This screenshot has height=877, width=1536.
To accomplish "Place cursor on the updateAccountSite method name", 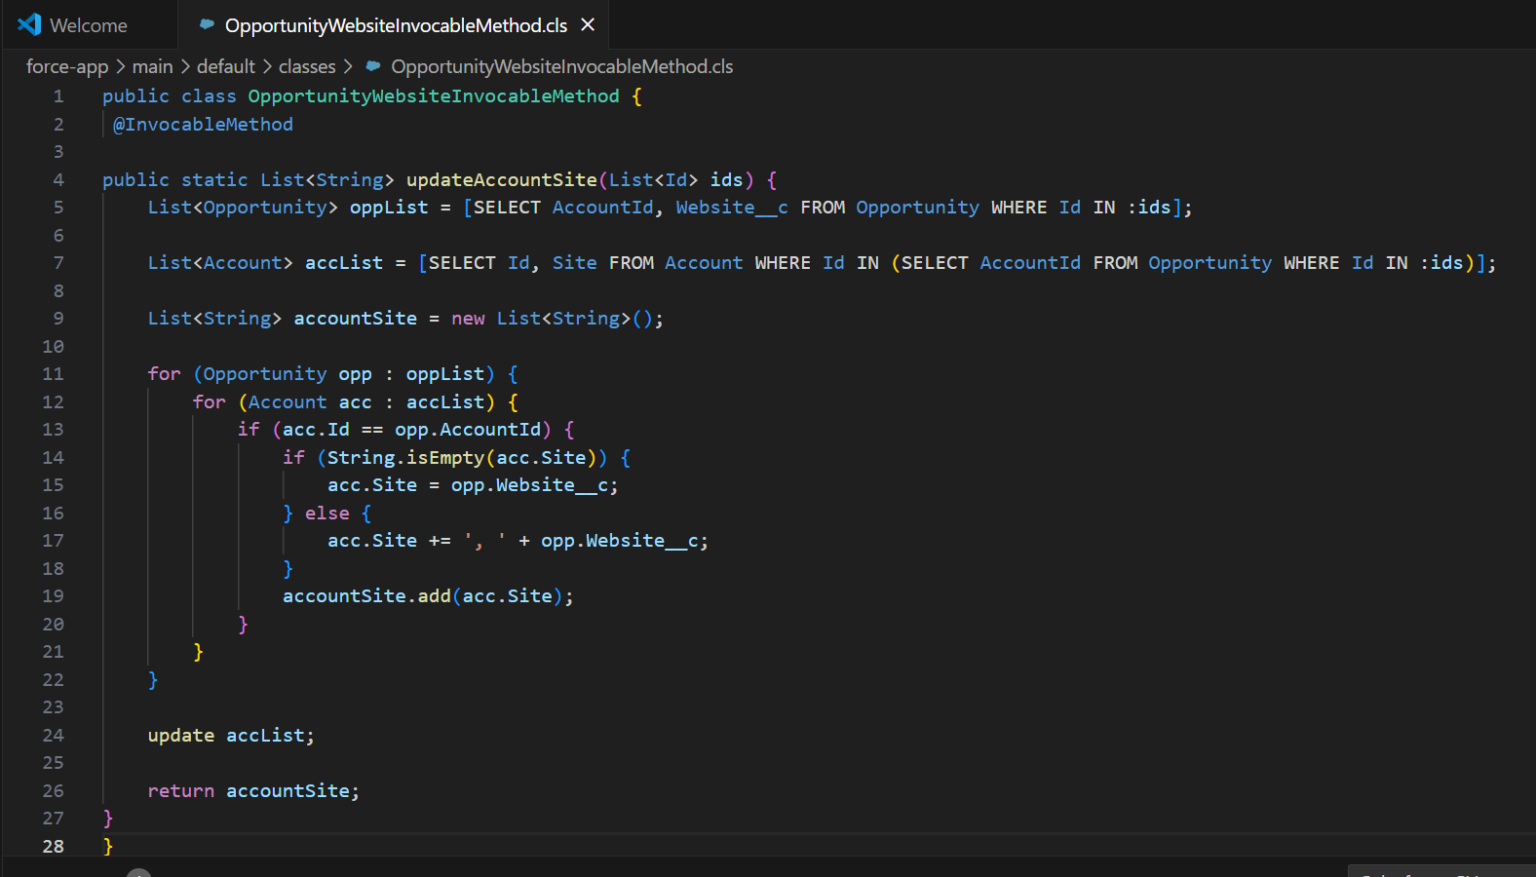I will point(505,179).
